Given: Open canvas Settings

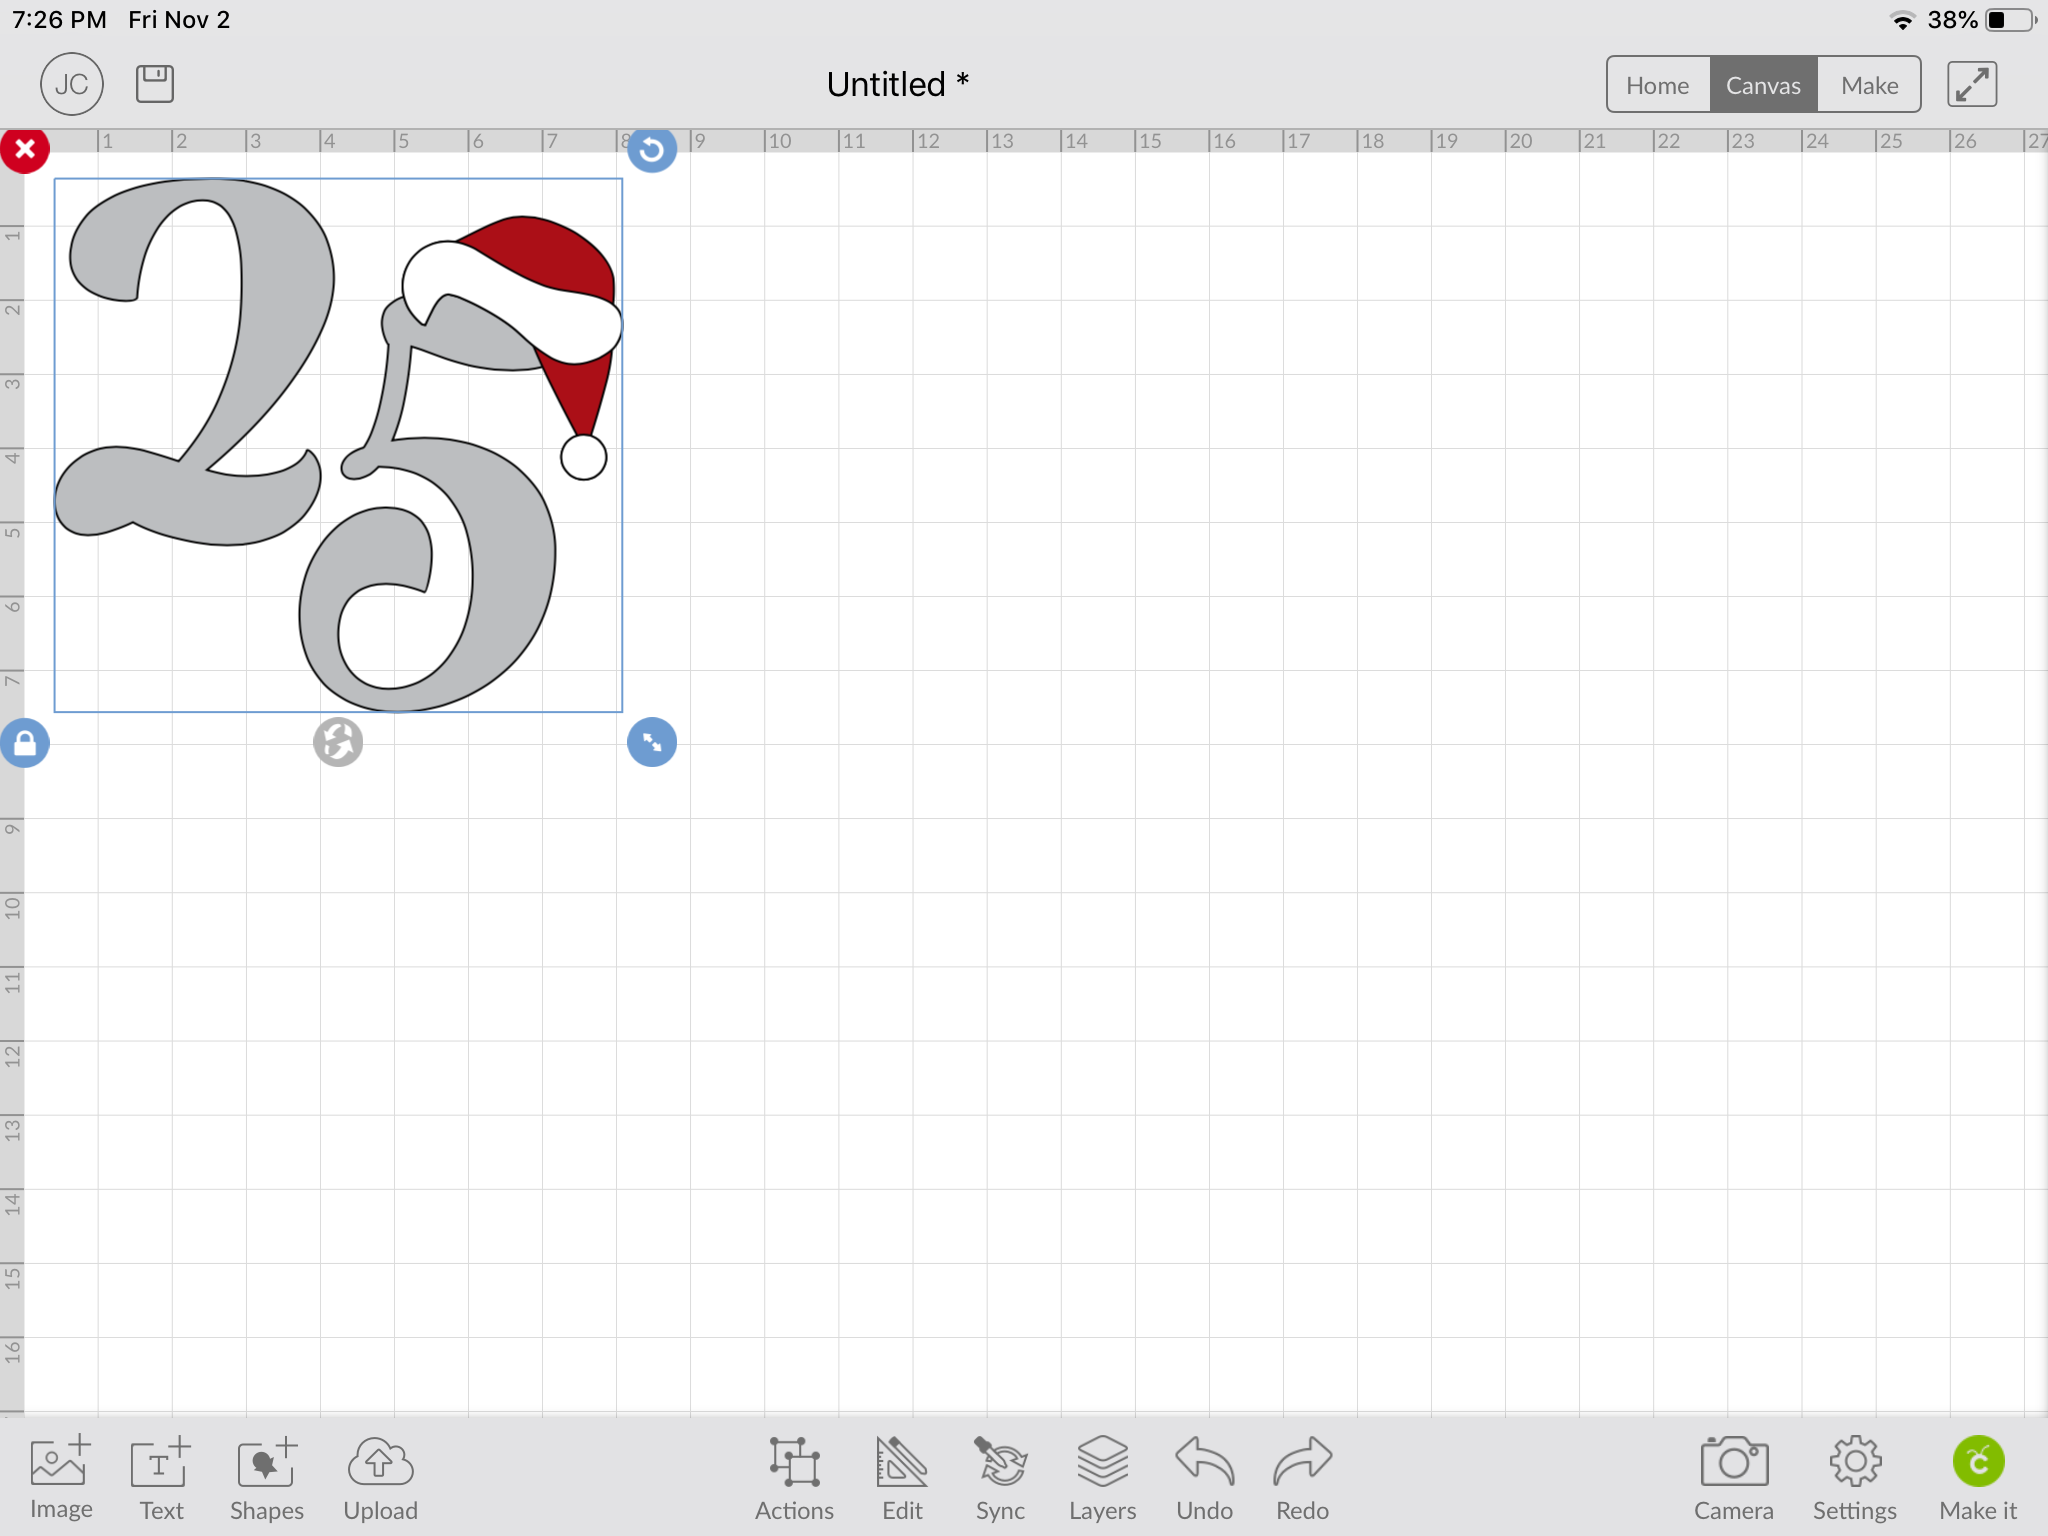Looking at the screenshot, I should (x=1855, y=1478).
